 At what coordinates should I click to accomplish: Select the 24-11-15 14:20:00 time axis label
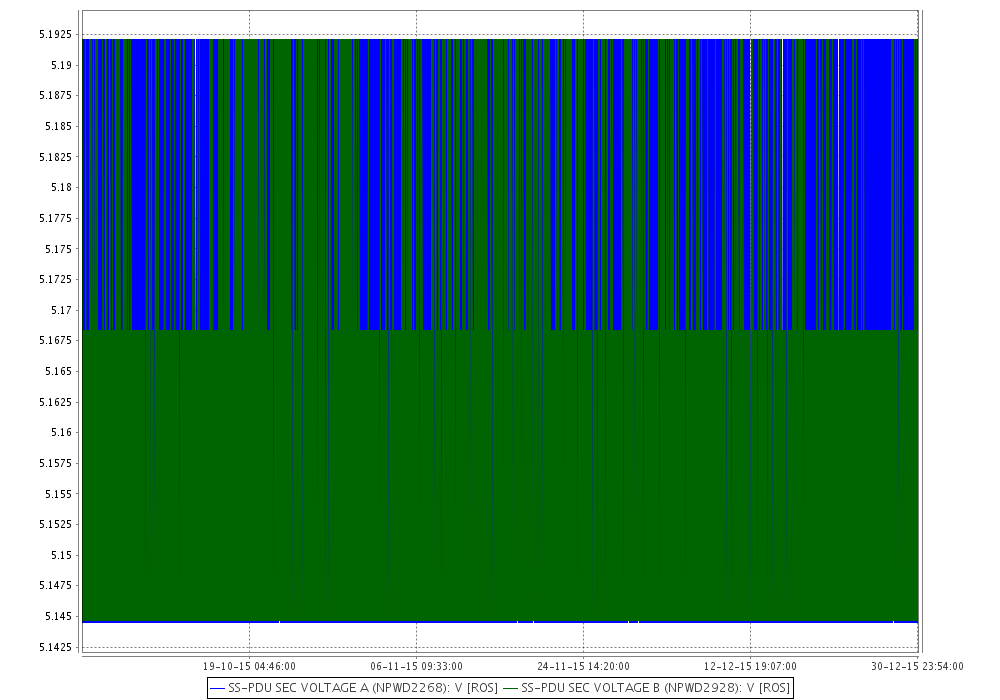pos(584,666)
